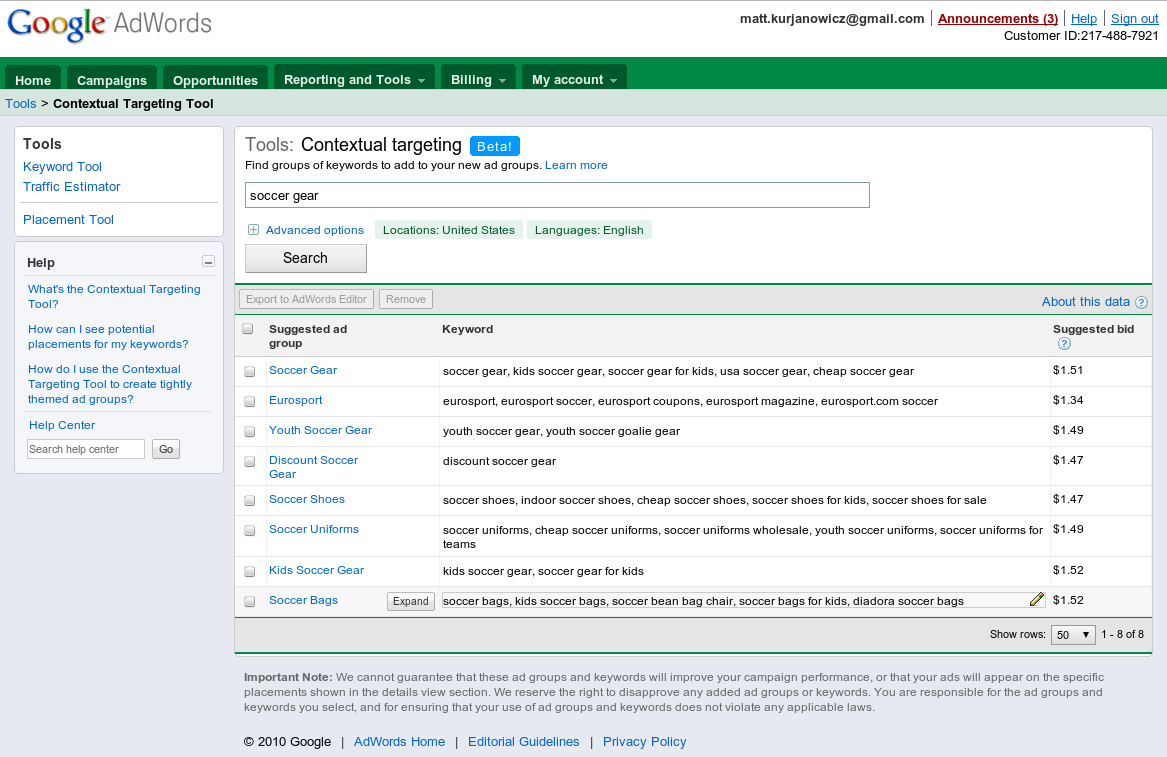The height and width of the screenshot is (757, 1167).
Task: Click the Expand button for Soccer Bags
Action: coord(411,601)
